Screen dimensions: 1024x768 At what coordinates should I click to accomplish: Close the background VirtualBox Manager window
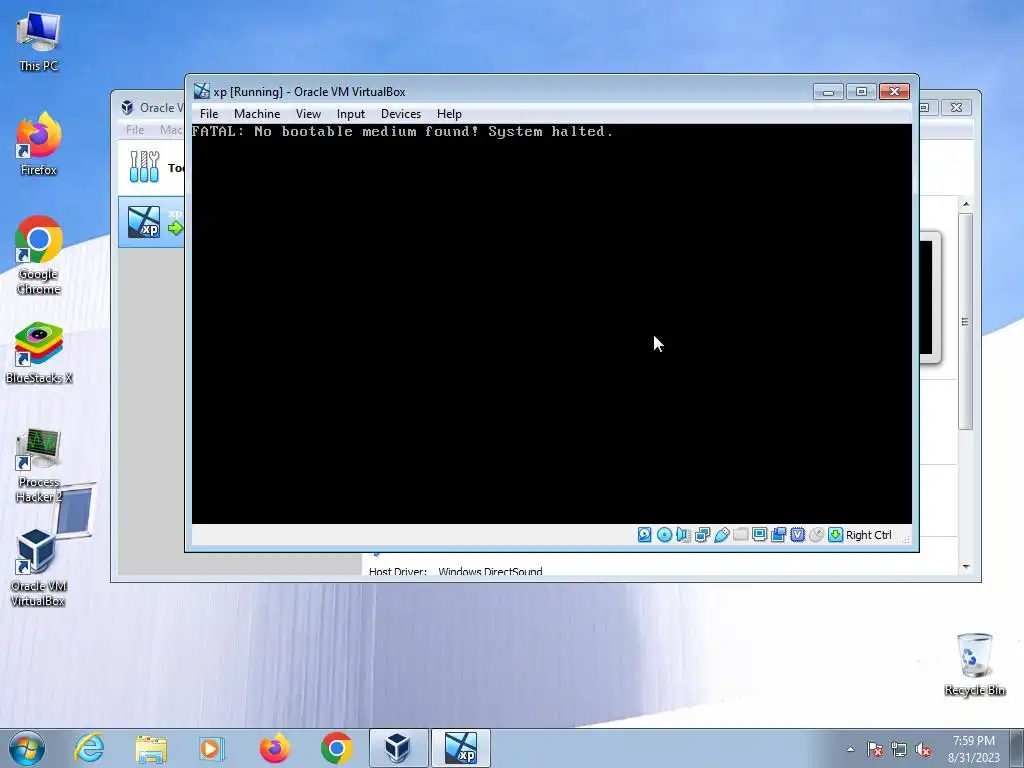(957, 107)
